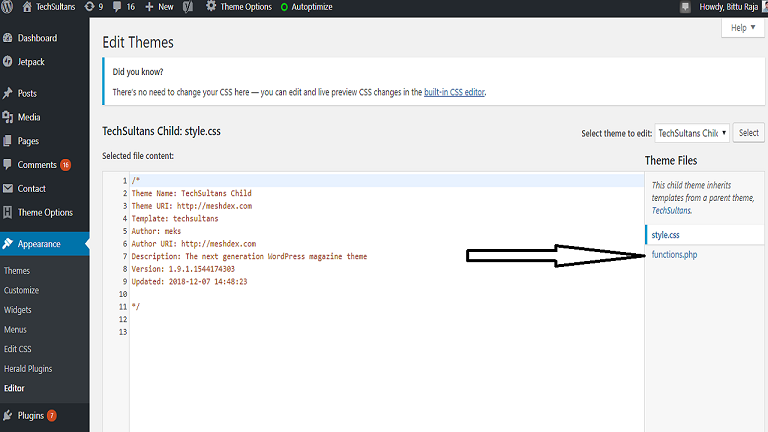Open functions.php in Theme Files
The width and height of the screenshot is (768, 432).
pos(674,255)
